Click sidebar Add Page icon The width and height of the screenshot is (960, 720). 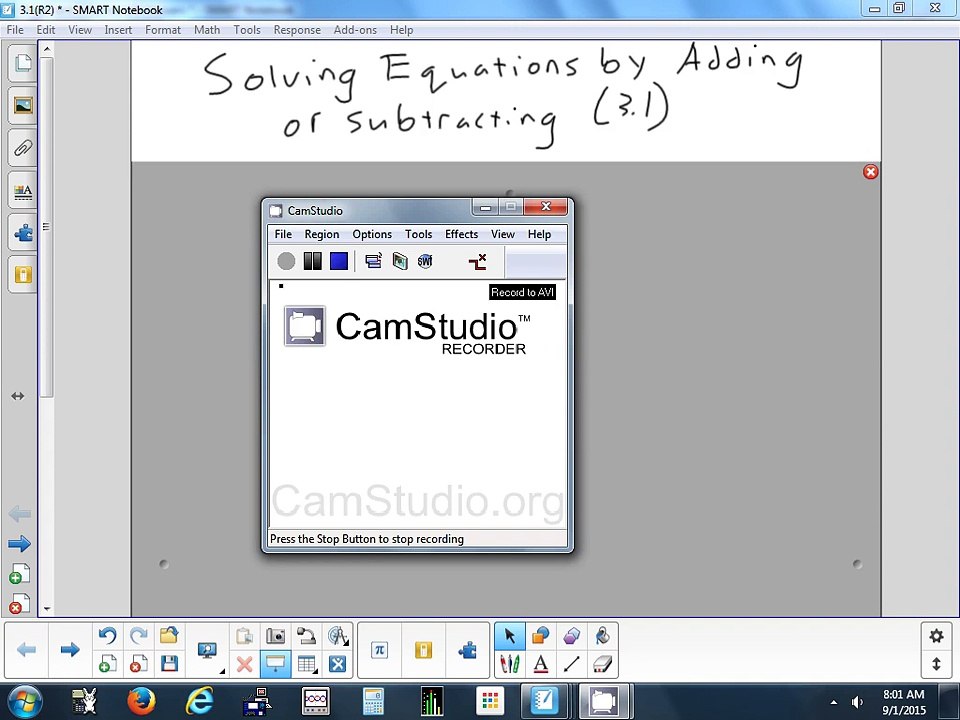click(x=20, y=574)
